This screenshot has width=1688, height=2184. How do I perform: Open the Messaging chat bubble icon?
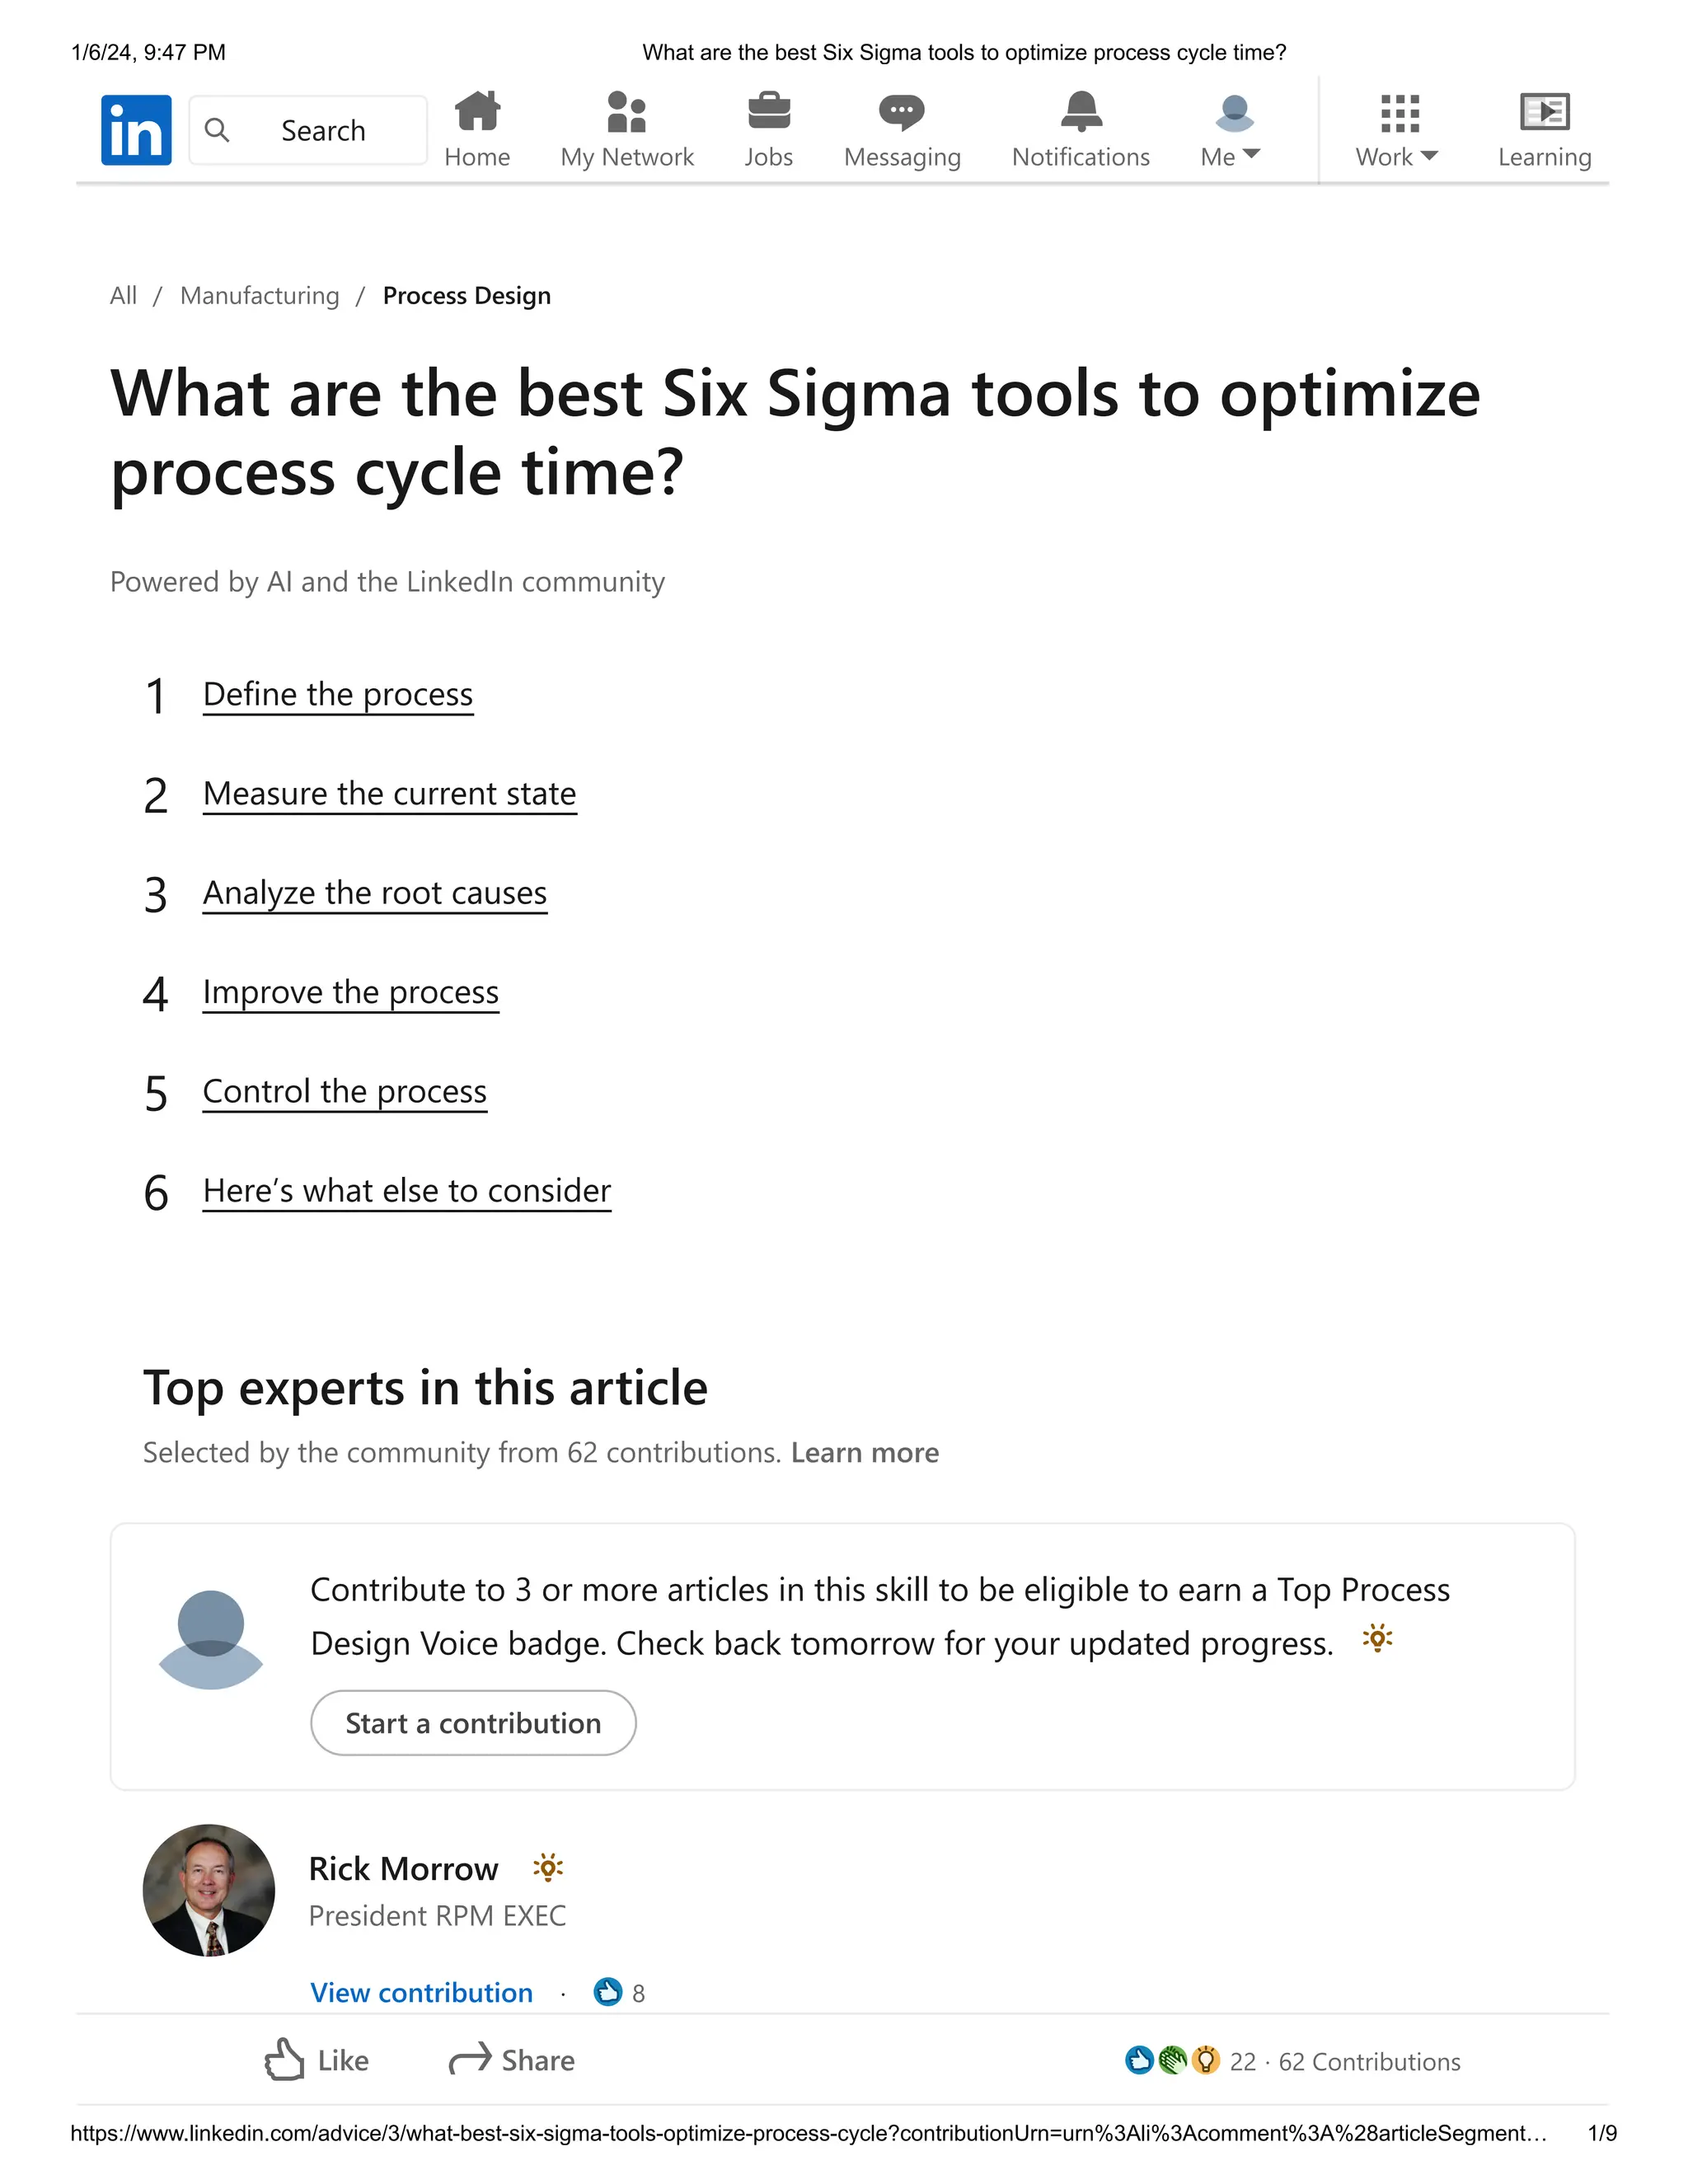coord(901,112)
